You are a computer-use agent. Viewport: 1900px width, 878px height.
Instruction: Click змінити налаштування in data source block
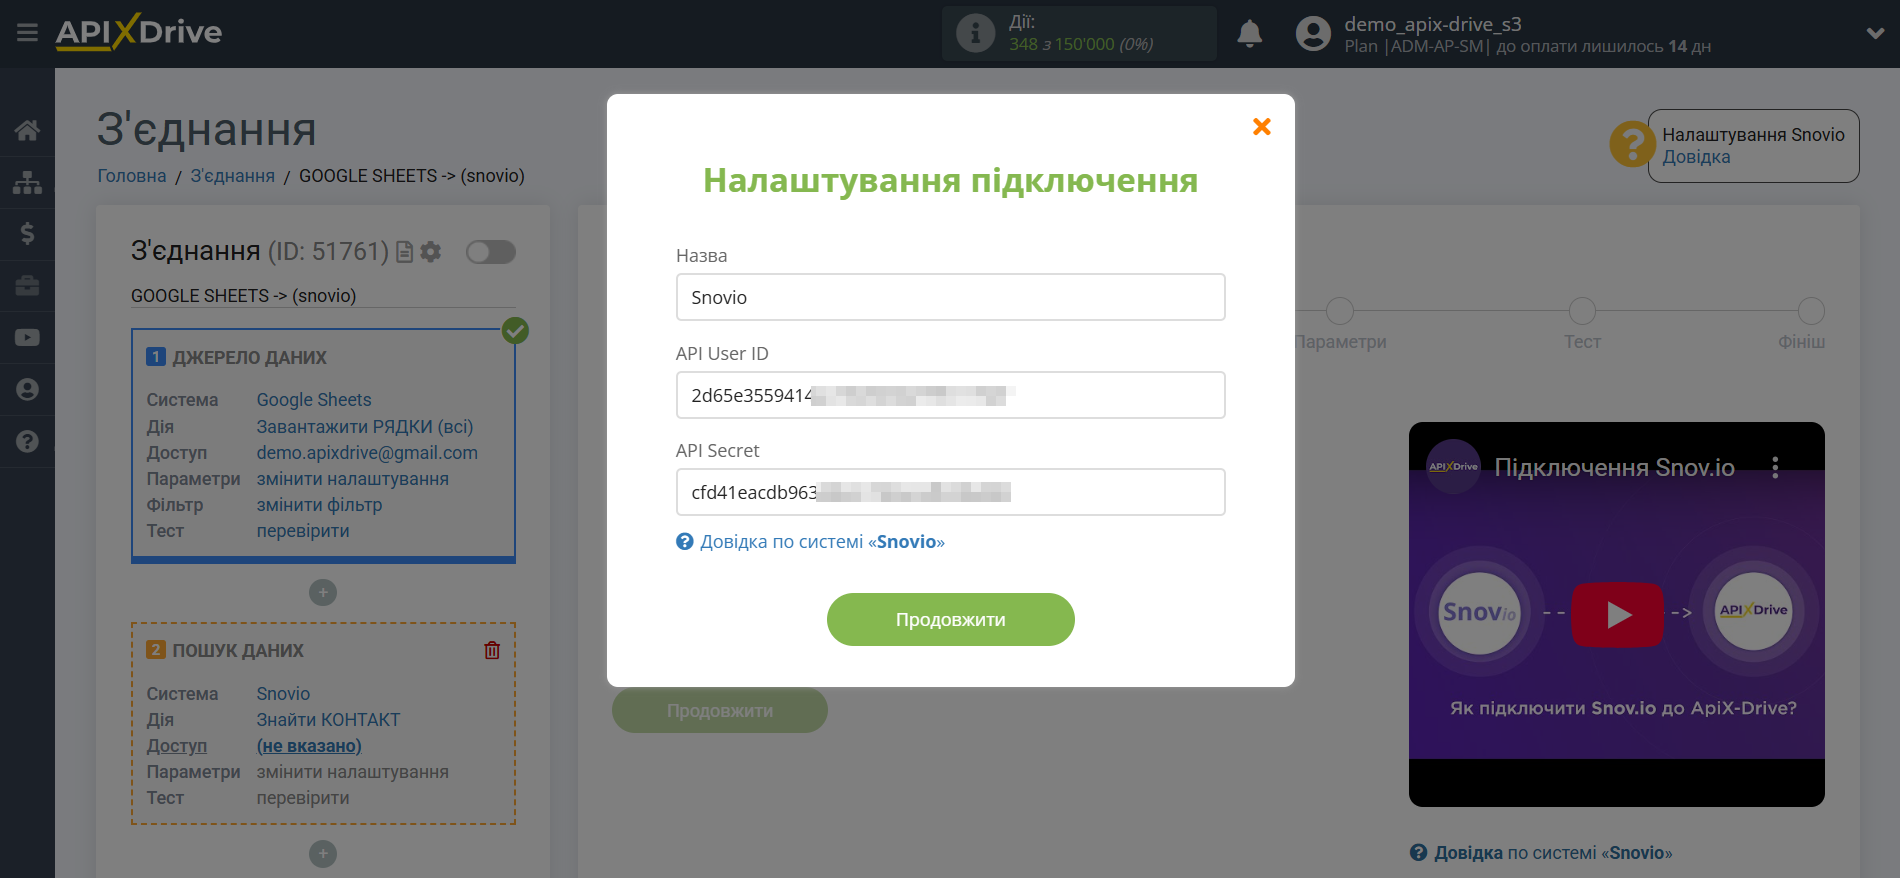352,479
